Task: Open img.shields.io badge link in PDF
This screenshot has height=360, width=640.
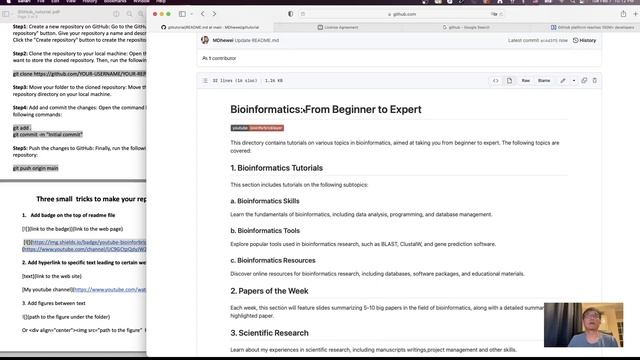Action: pyautogui.click(x=89, y=242)
